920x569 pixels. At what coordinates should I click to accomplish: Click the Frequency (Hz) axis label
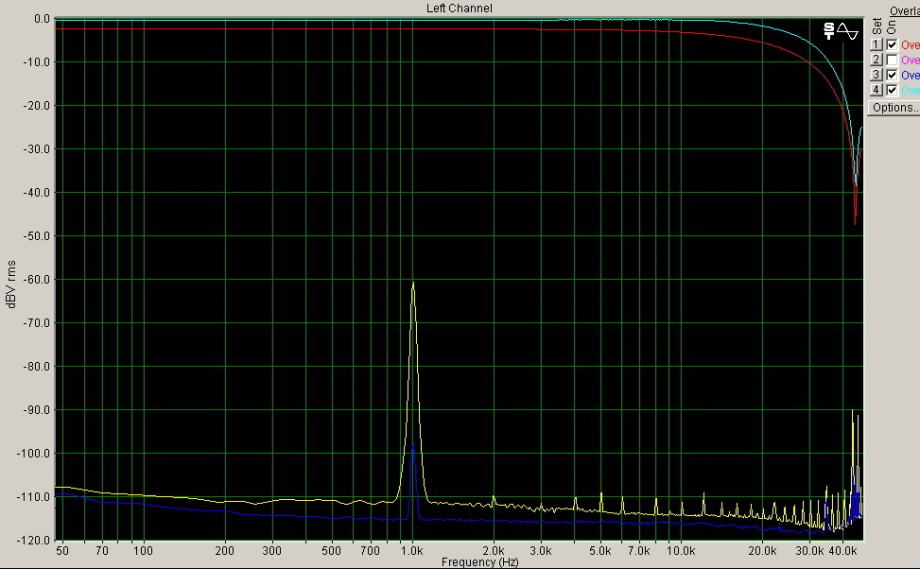479,562
